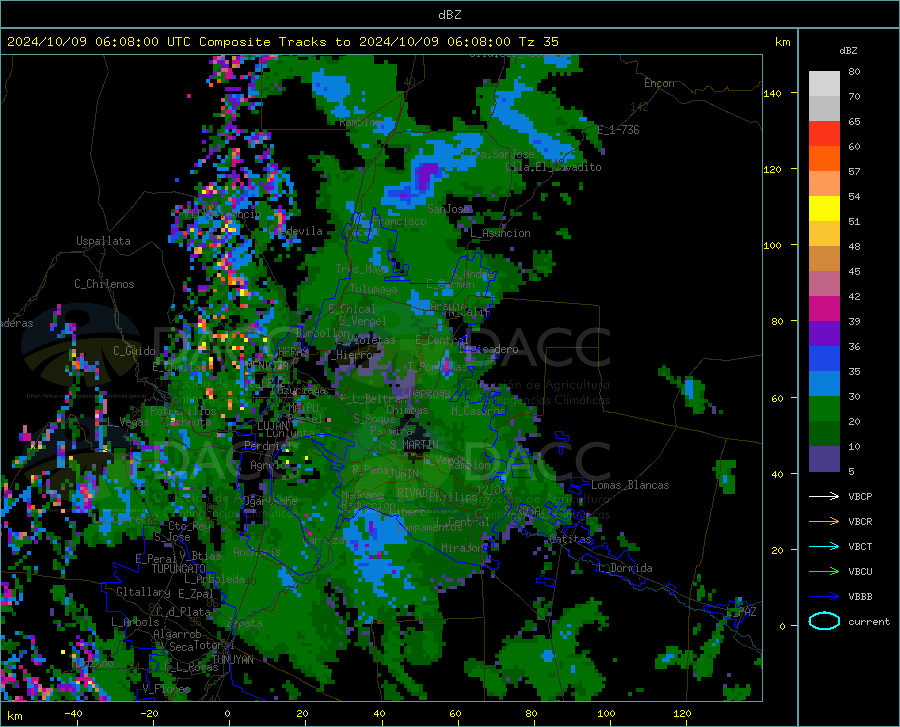
Task: Click the 'VBCU' legend label
Action: click(x=860, y=571)
